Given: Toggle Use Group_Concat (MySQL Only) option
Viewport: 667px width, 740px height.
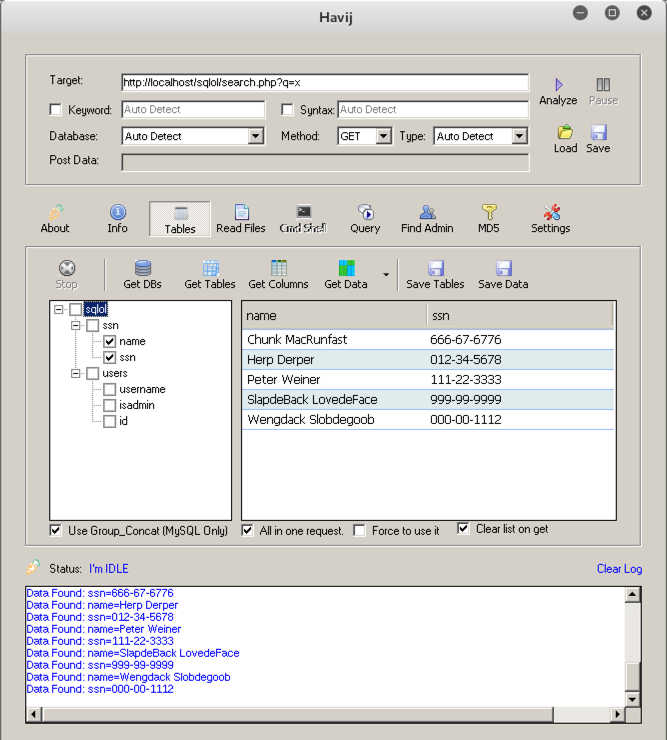Looking at the screenshot, I should tap(56, 530).
